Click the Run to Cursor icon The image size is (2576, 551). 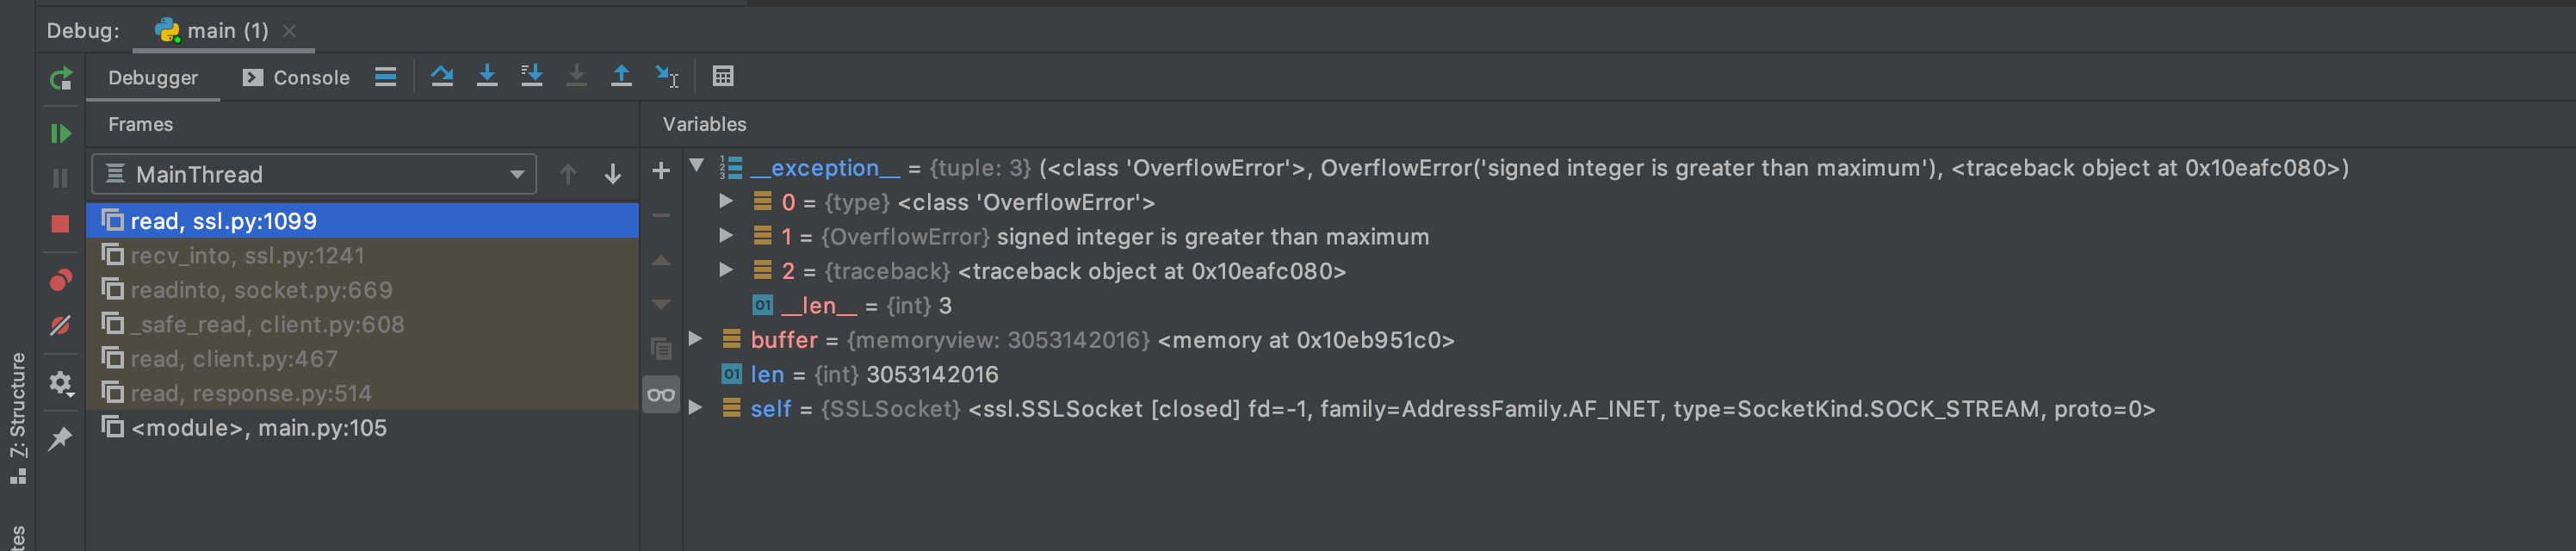click(x=666, y=76)
